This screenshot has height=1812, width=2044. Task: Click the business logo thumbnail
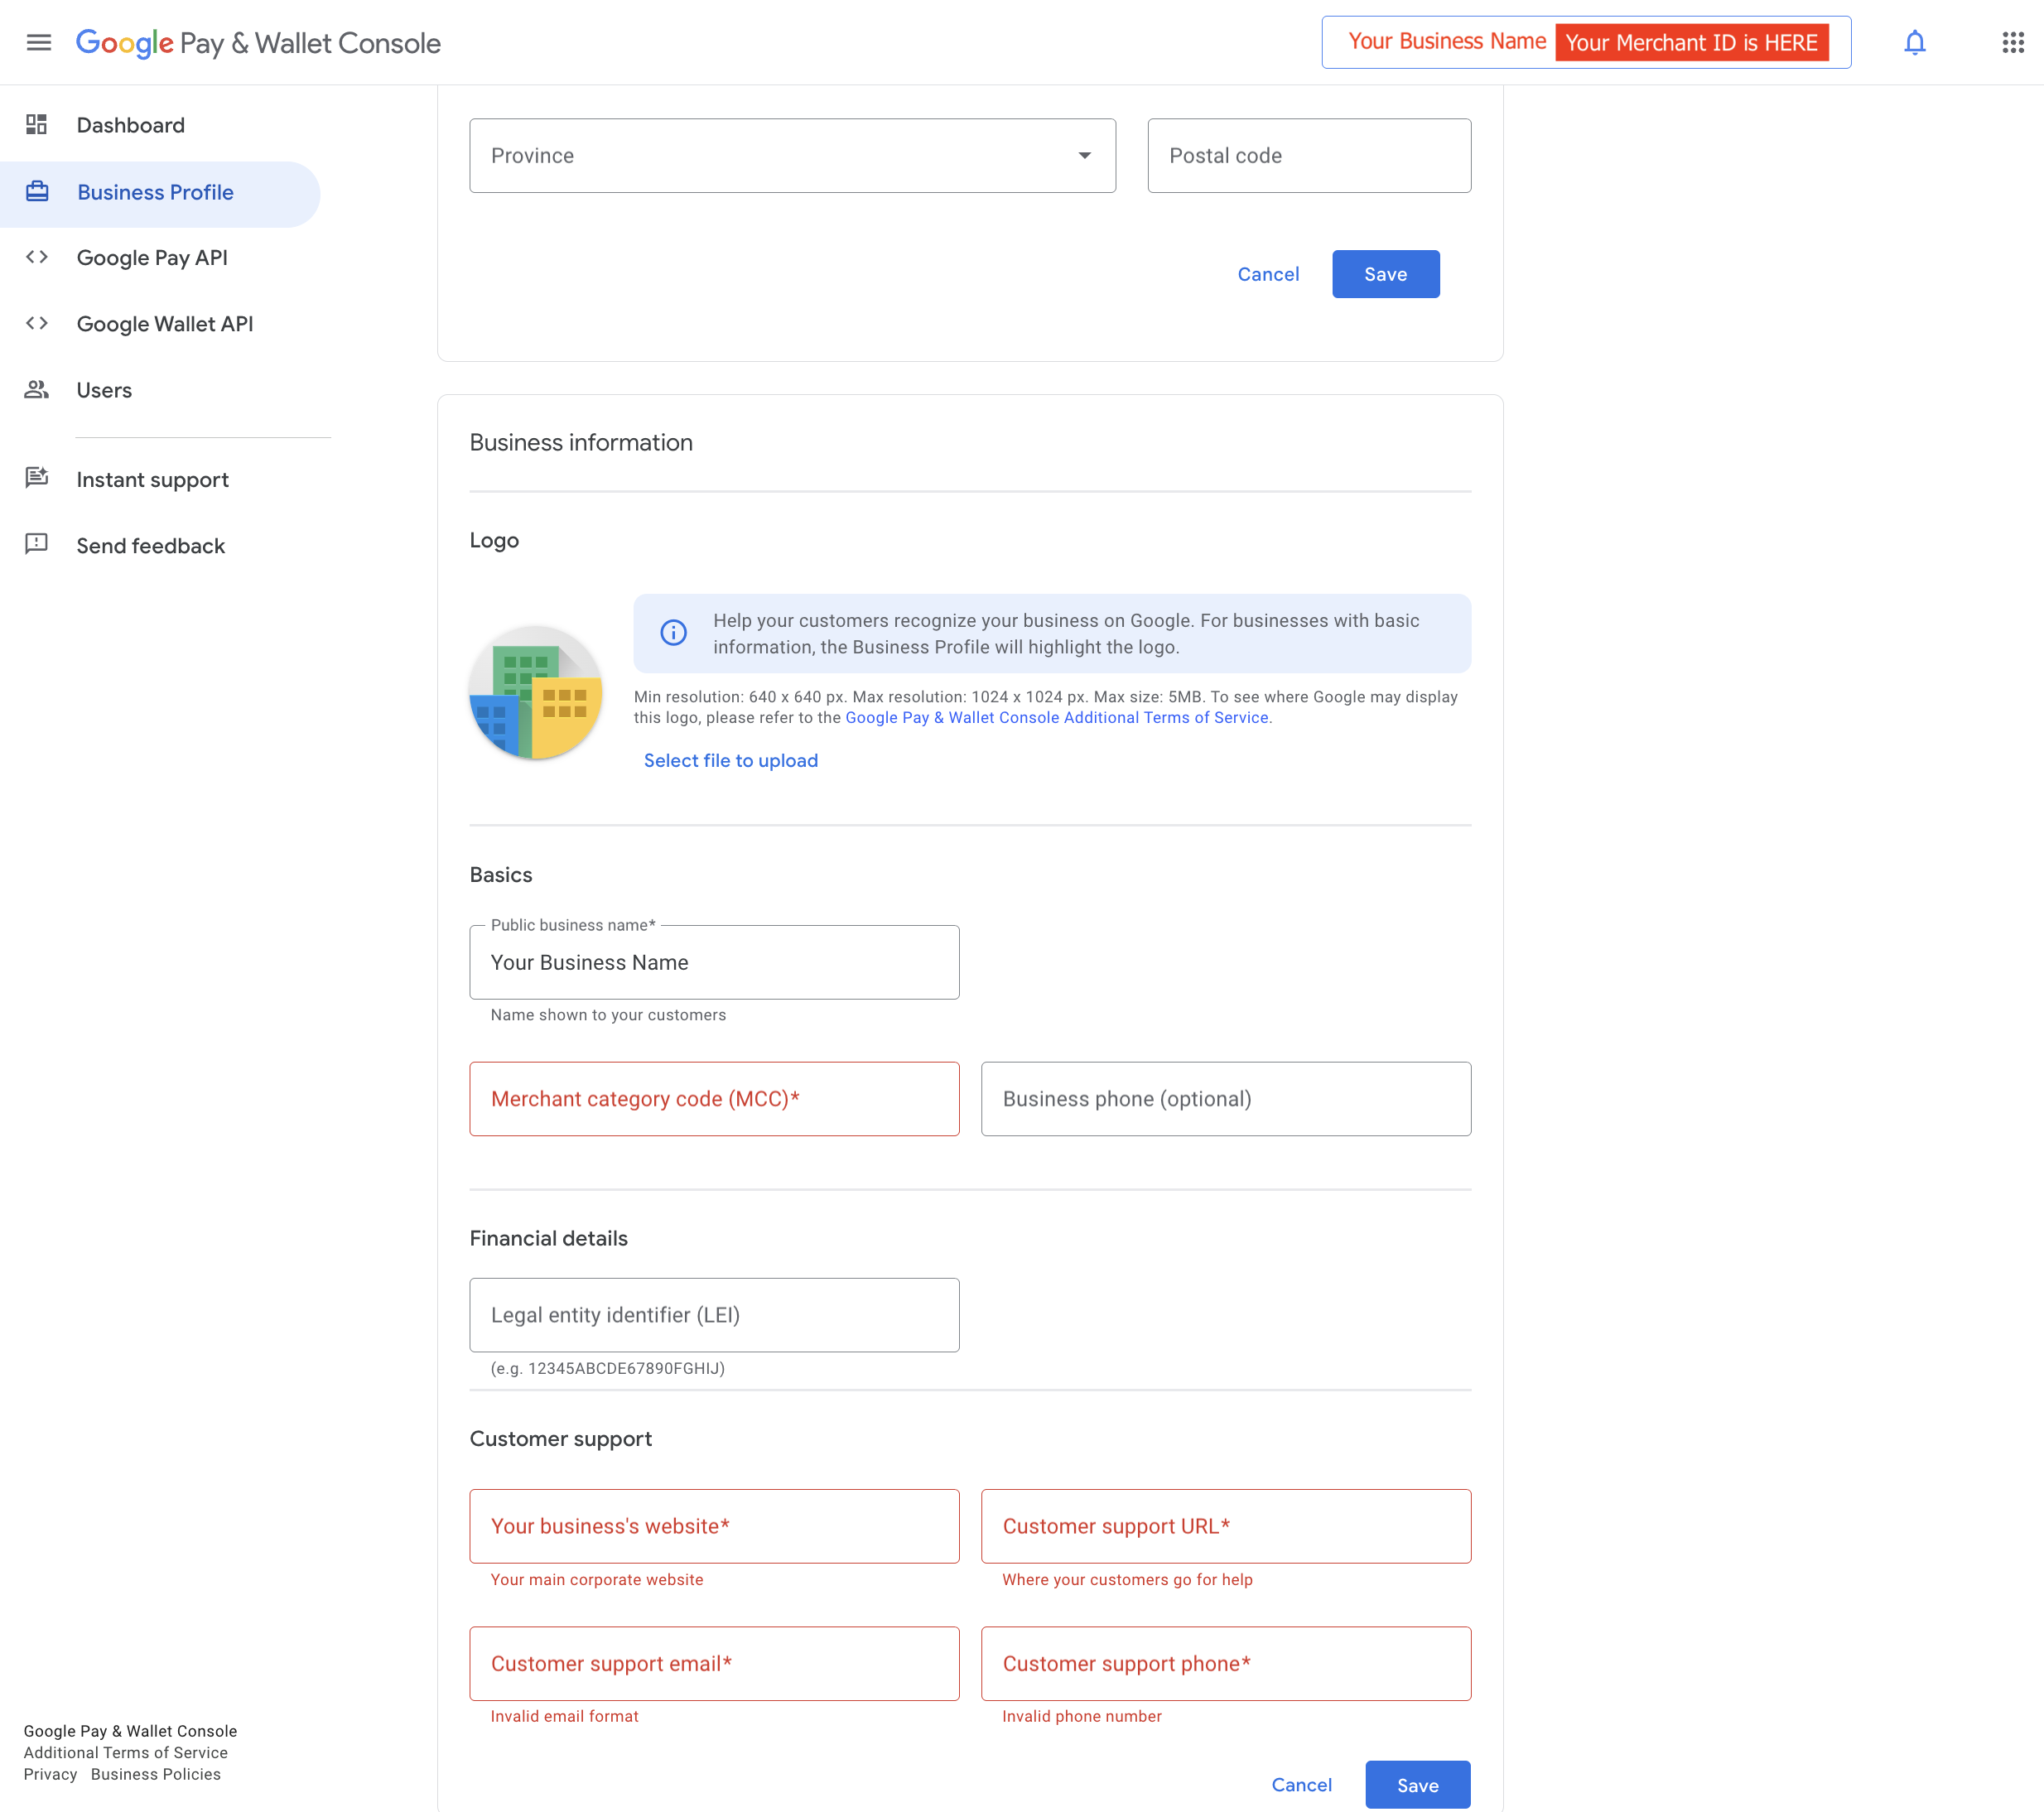coord(535,693)
